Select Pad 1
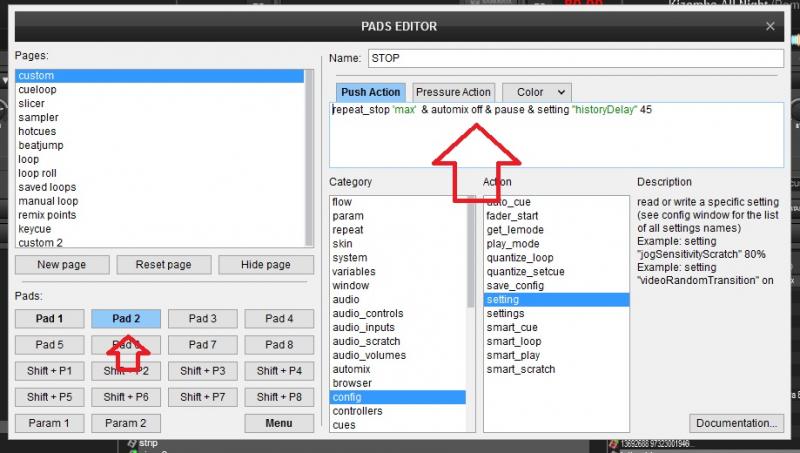Viewport: 800px width, 453px height. [49, 319]
